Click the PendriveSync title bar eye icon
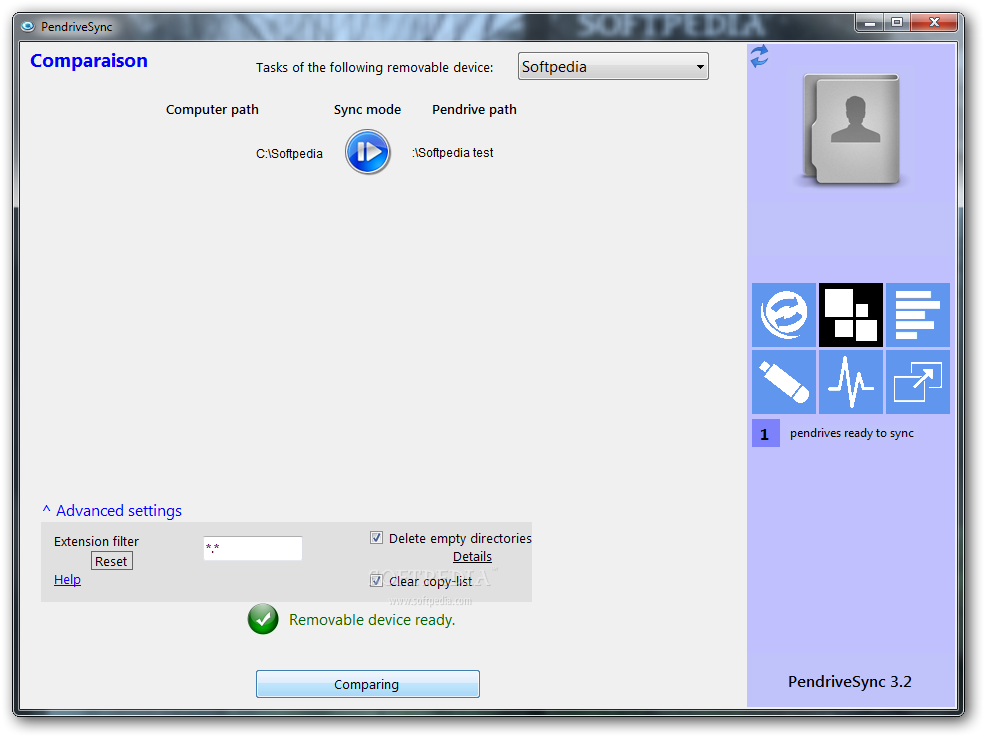Screen dimensions: 985x737 click(28, 26)
